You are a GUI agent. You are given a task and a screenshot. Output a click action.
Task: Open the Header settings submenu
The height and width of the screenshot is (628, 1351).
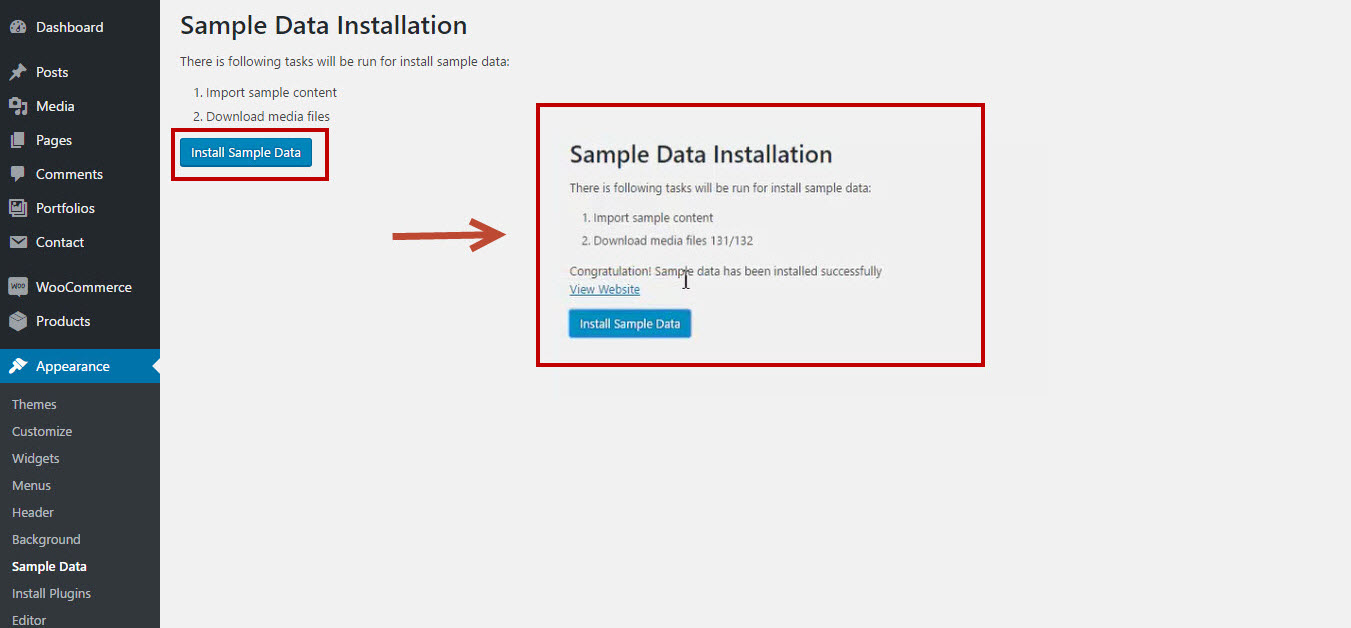[x=33, y=512]
